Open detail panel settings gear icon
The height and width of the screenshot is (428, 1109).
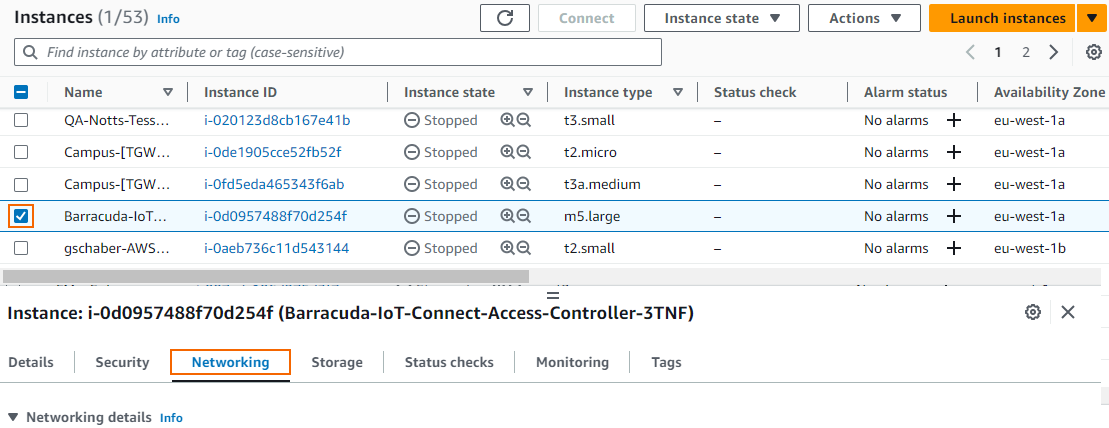click(x=1033, y=312)
